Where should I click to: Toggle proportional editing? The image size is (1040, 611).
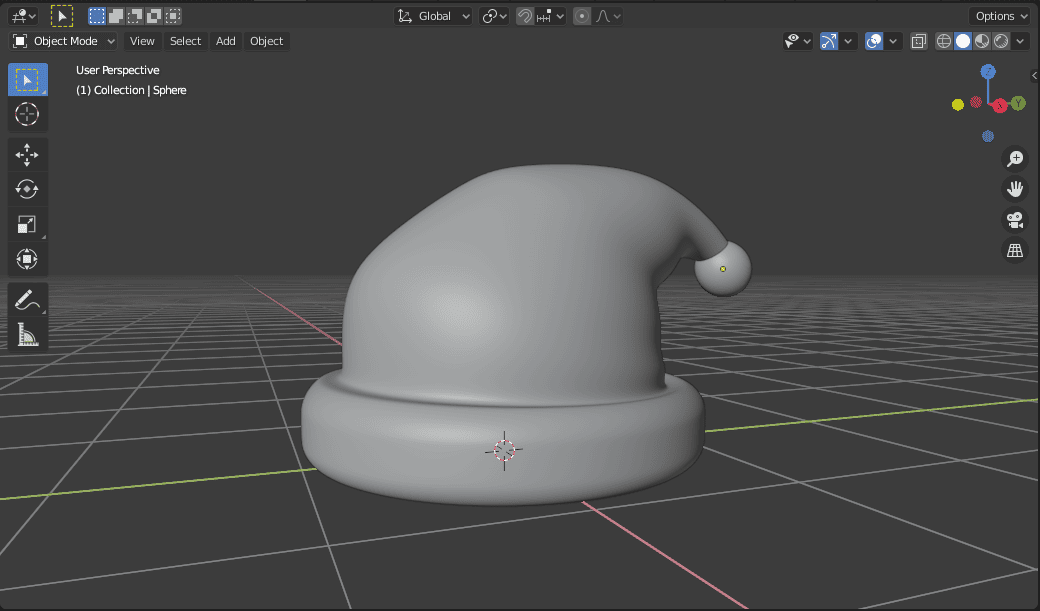tap(581, 15)
